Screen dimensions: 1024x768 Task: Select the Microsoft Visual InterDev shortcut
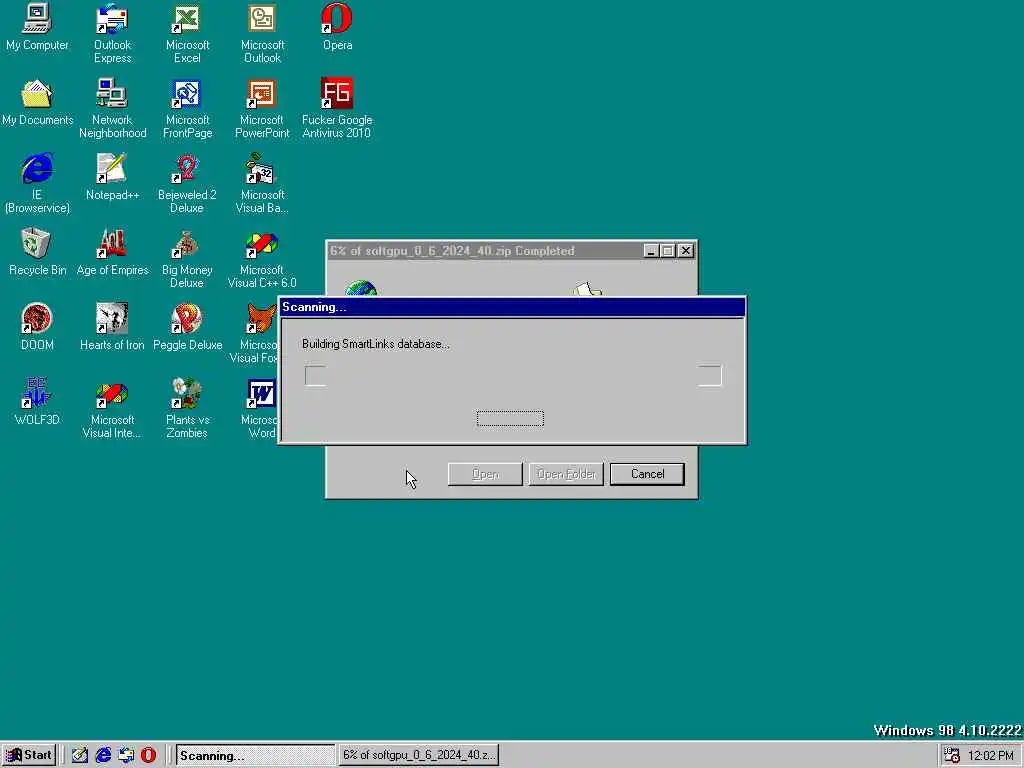tap(112, 409)
